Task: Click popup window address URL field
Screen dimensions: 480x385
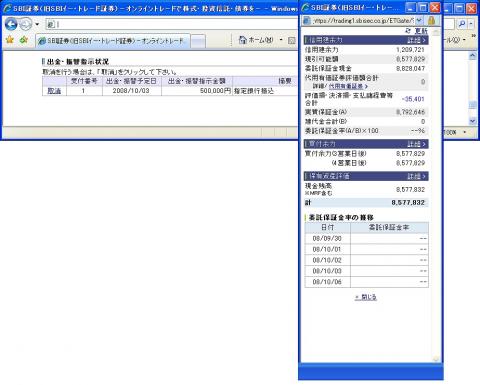Action: tap(363, 21)
